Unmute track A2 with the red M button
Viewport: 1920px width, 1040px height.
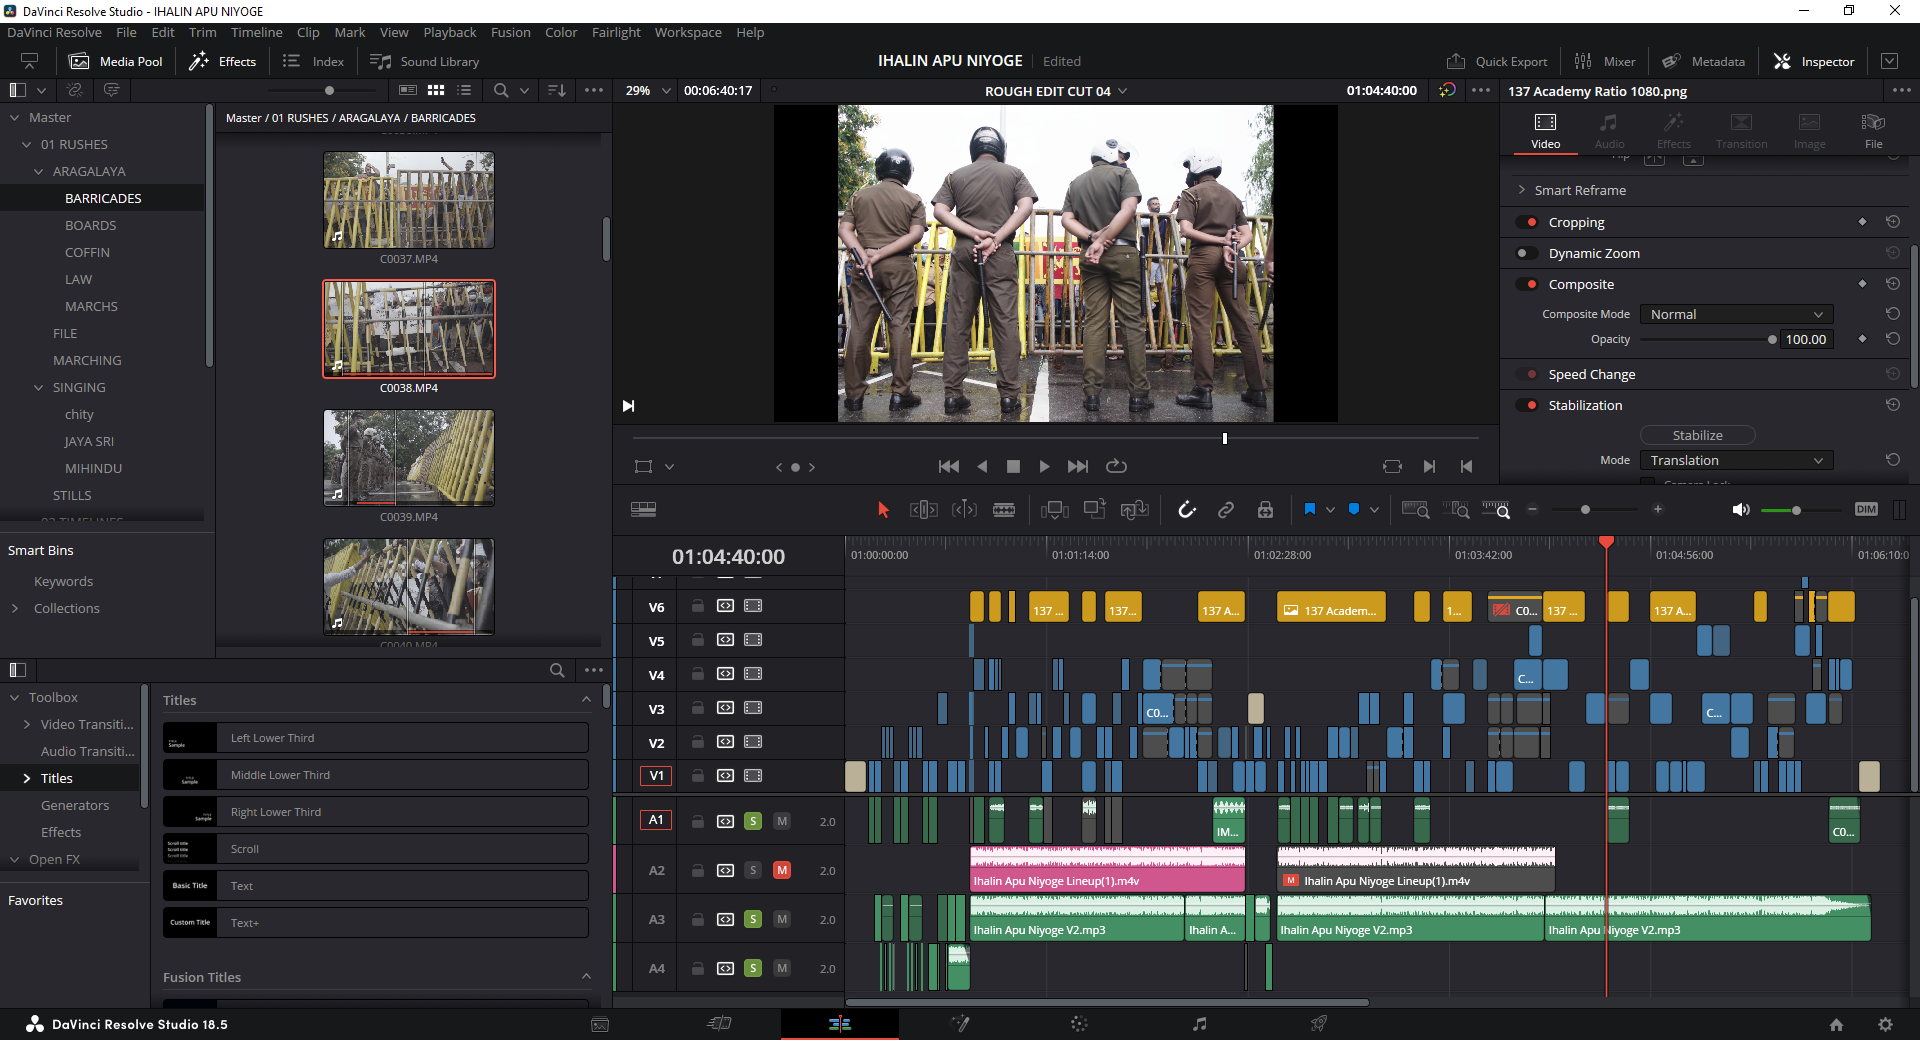pyautogui.click(x=782, y=870)
